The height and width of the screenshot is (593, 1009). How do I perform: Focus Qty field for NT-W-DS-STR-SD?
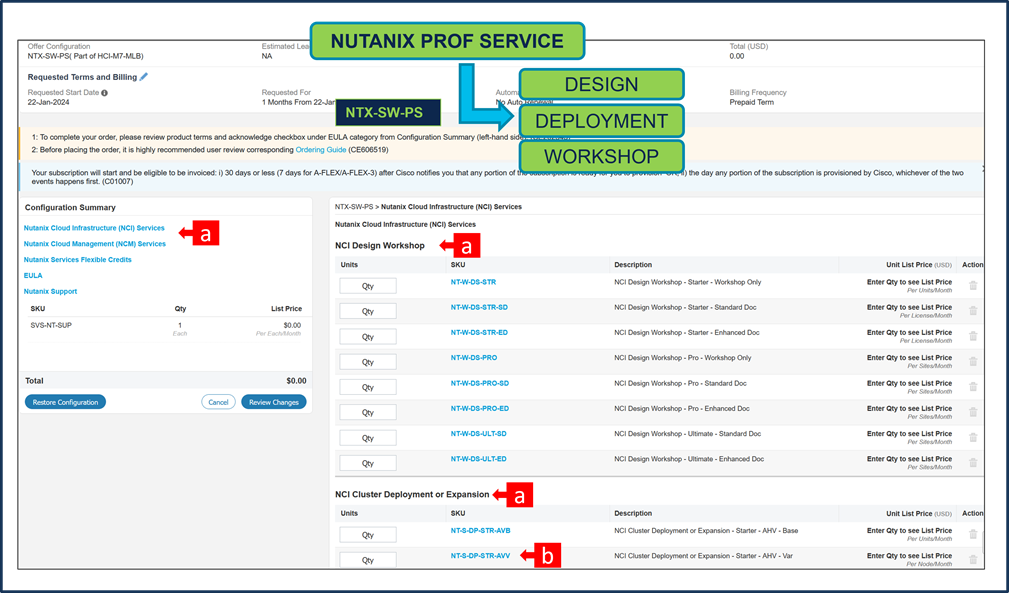click(367, 311)
